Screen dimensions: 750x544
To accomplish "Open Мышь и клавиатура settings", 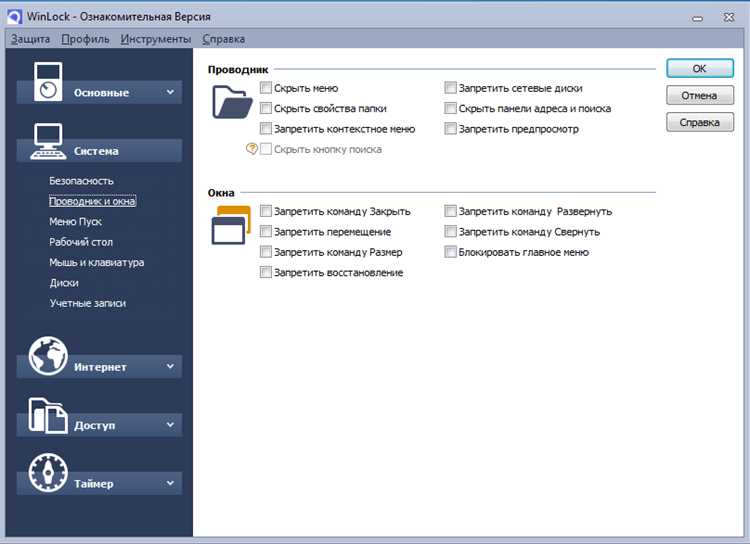I will [97, 263].
